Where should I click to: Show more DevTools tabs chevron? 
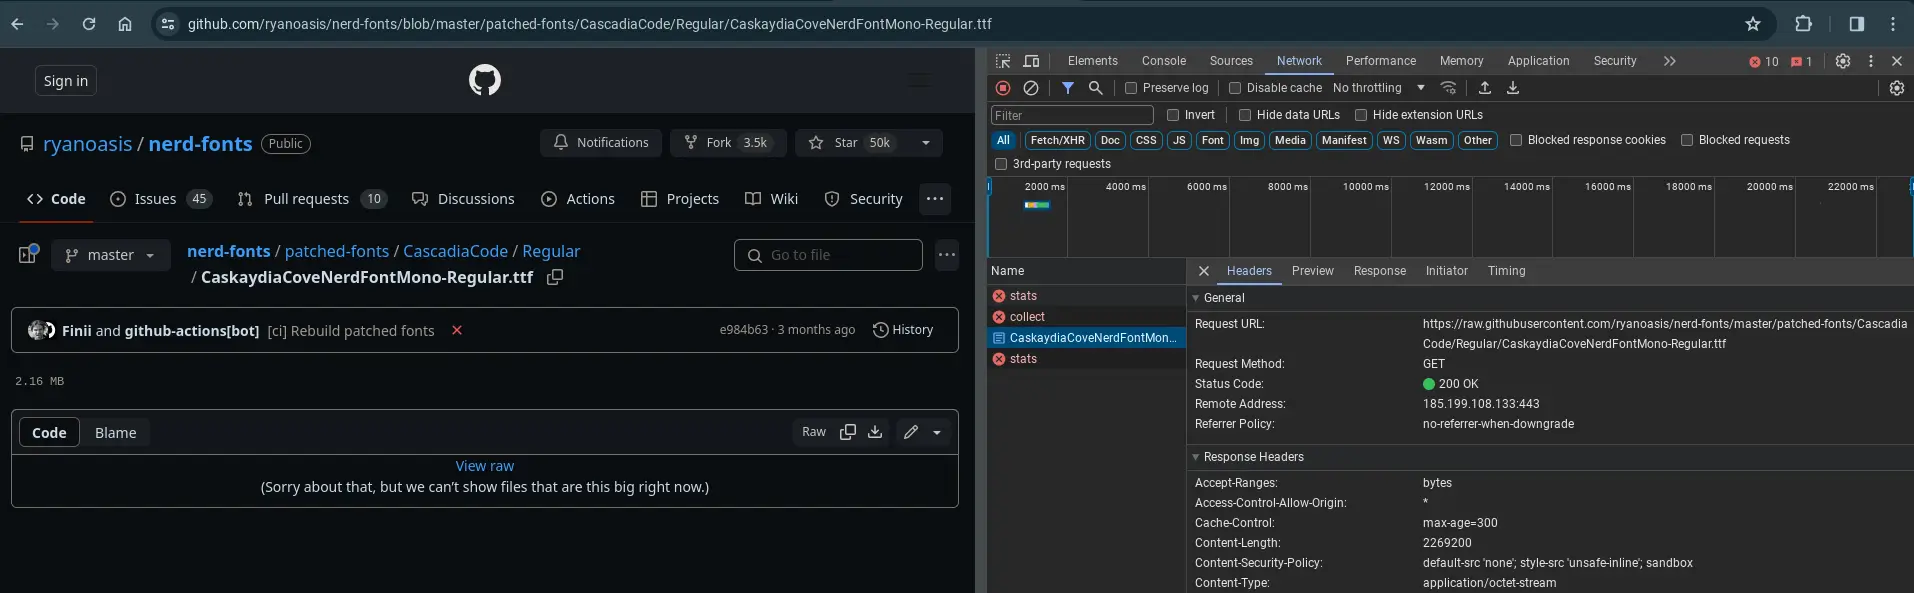coord(1669,61)
